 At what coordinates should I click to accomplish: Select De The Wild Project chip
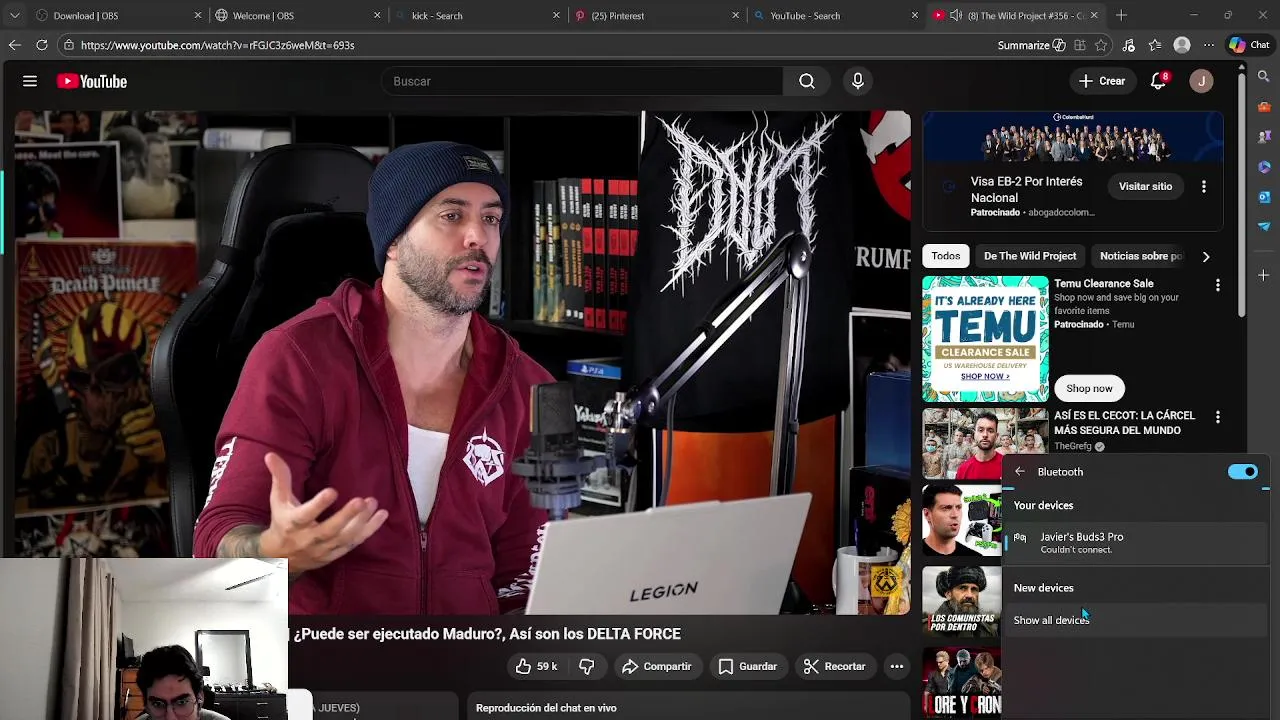[1030, 256]
